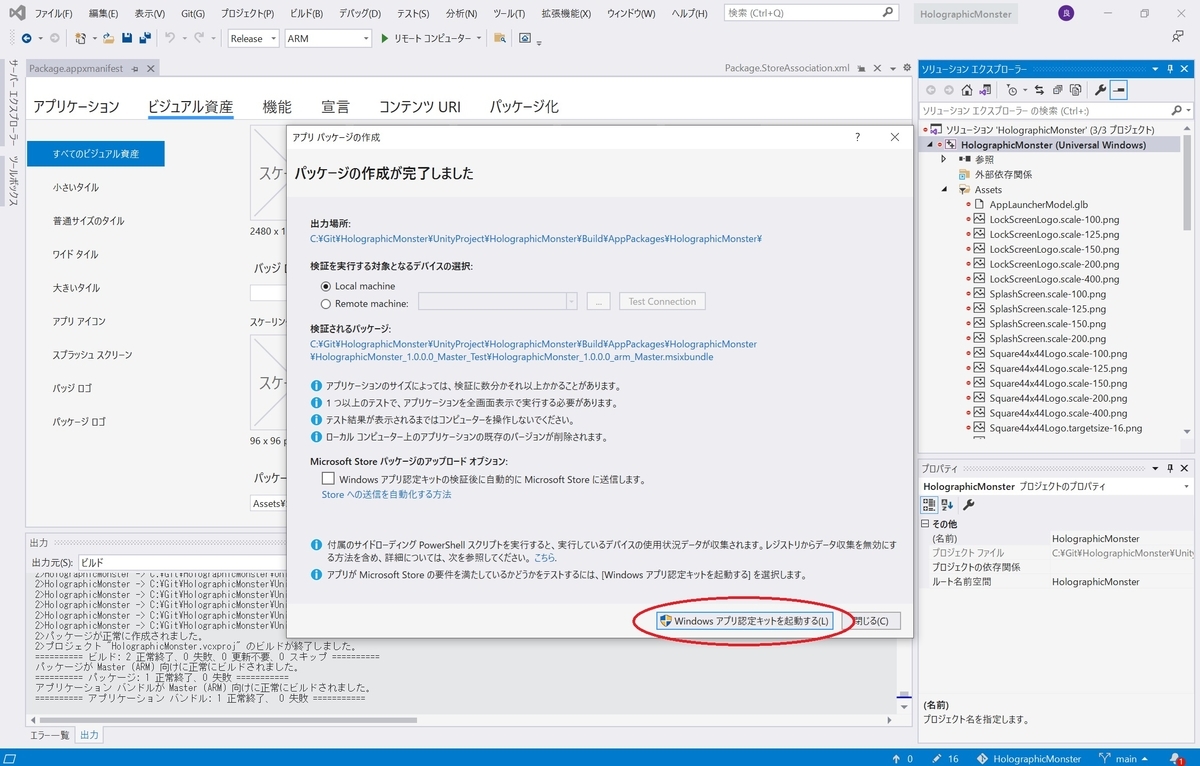
Task: Click the open file folder toolbar icon
Action: (x=108, y=38)
